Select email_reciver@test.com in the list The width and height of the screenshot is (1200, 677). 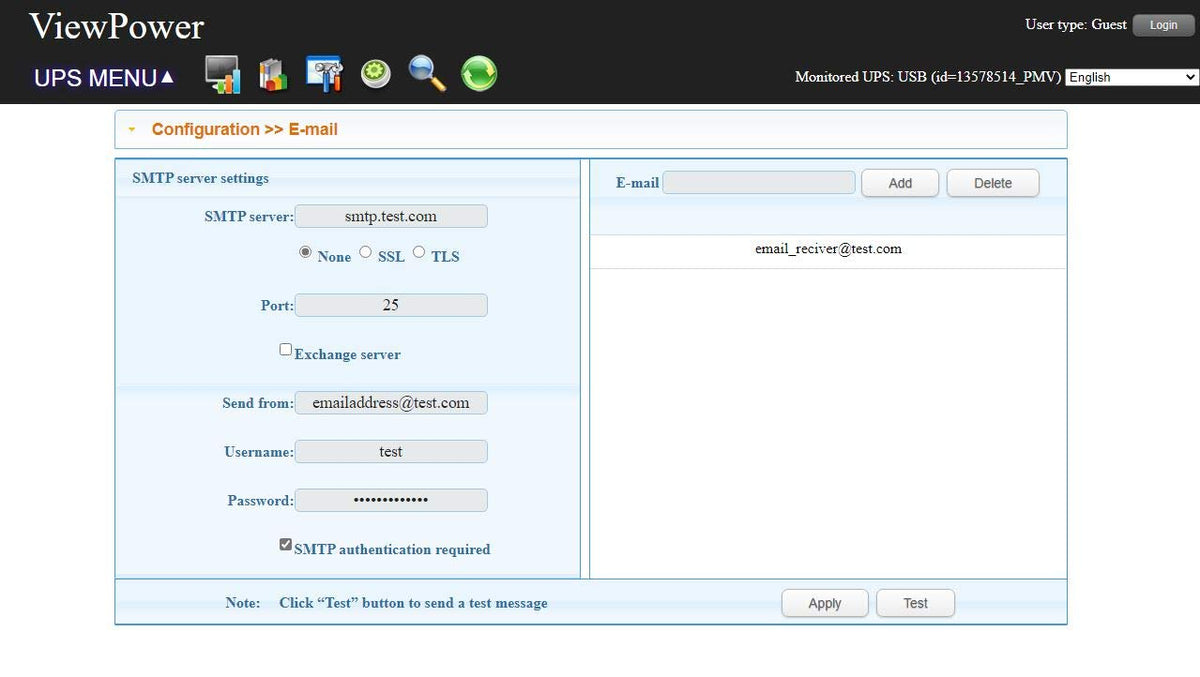[x=828, y=249]
